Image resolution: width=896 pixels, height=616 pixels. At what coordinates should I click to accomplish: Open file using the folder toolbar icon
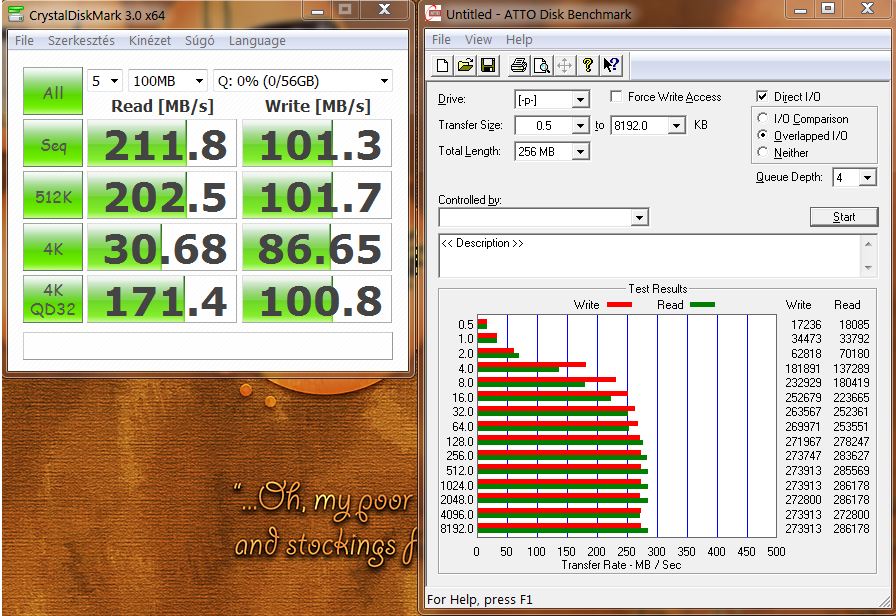click(465, 65)
